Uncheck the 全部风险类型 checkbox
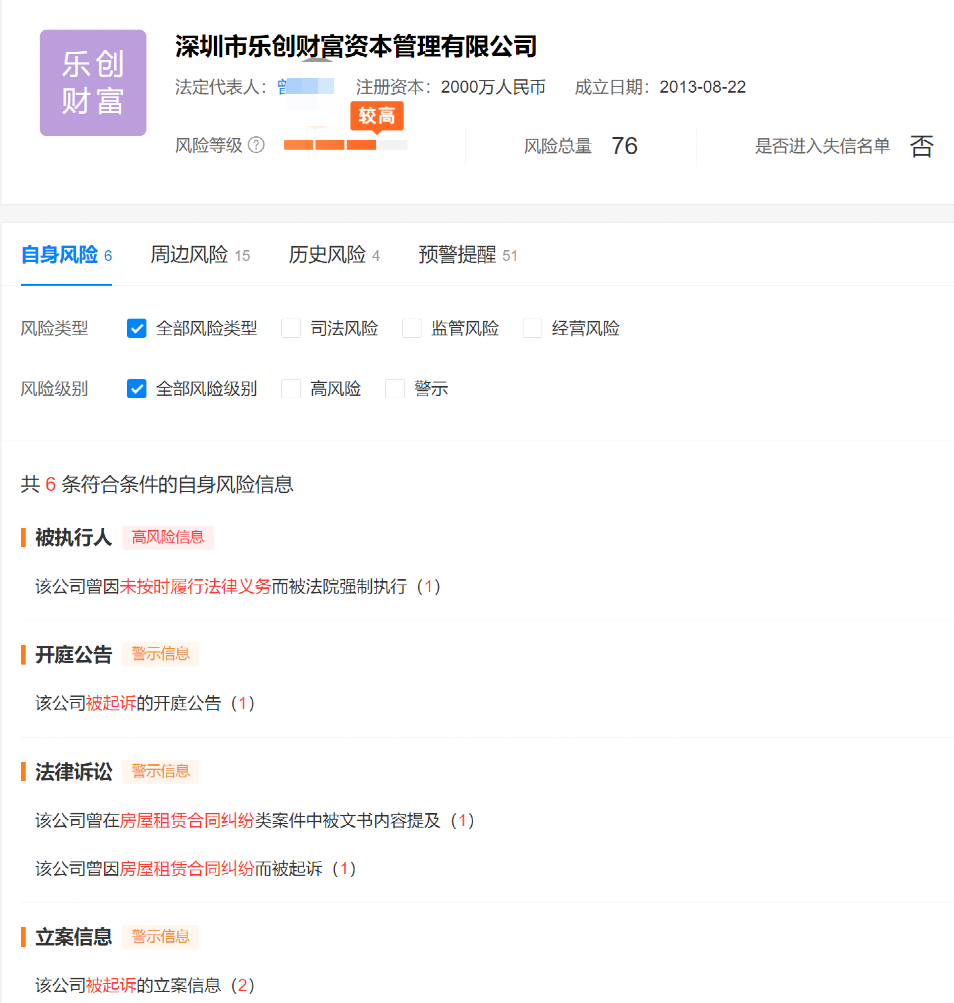The height and width of the screenshot is (1003, 954). tap(136, 328)
